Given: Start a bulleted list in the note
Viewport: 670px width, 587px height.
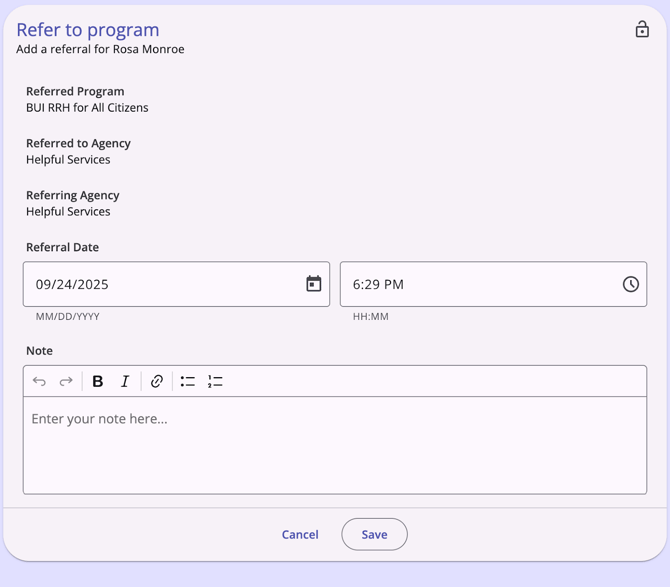Looking at the screenshot, I should [x=188, y=381].
